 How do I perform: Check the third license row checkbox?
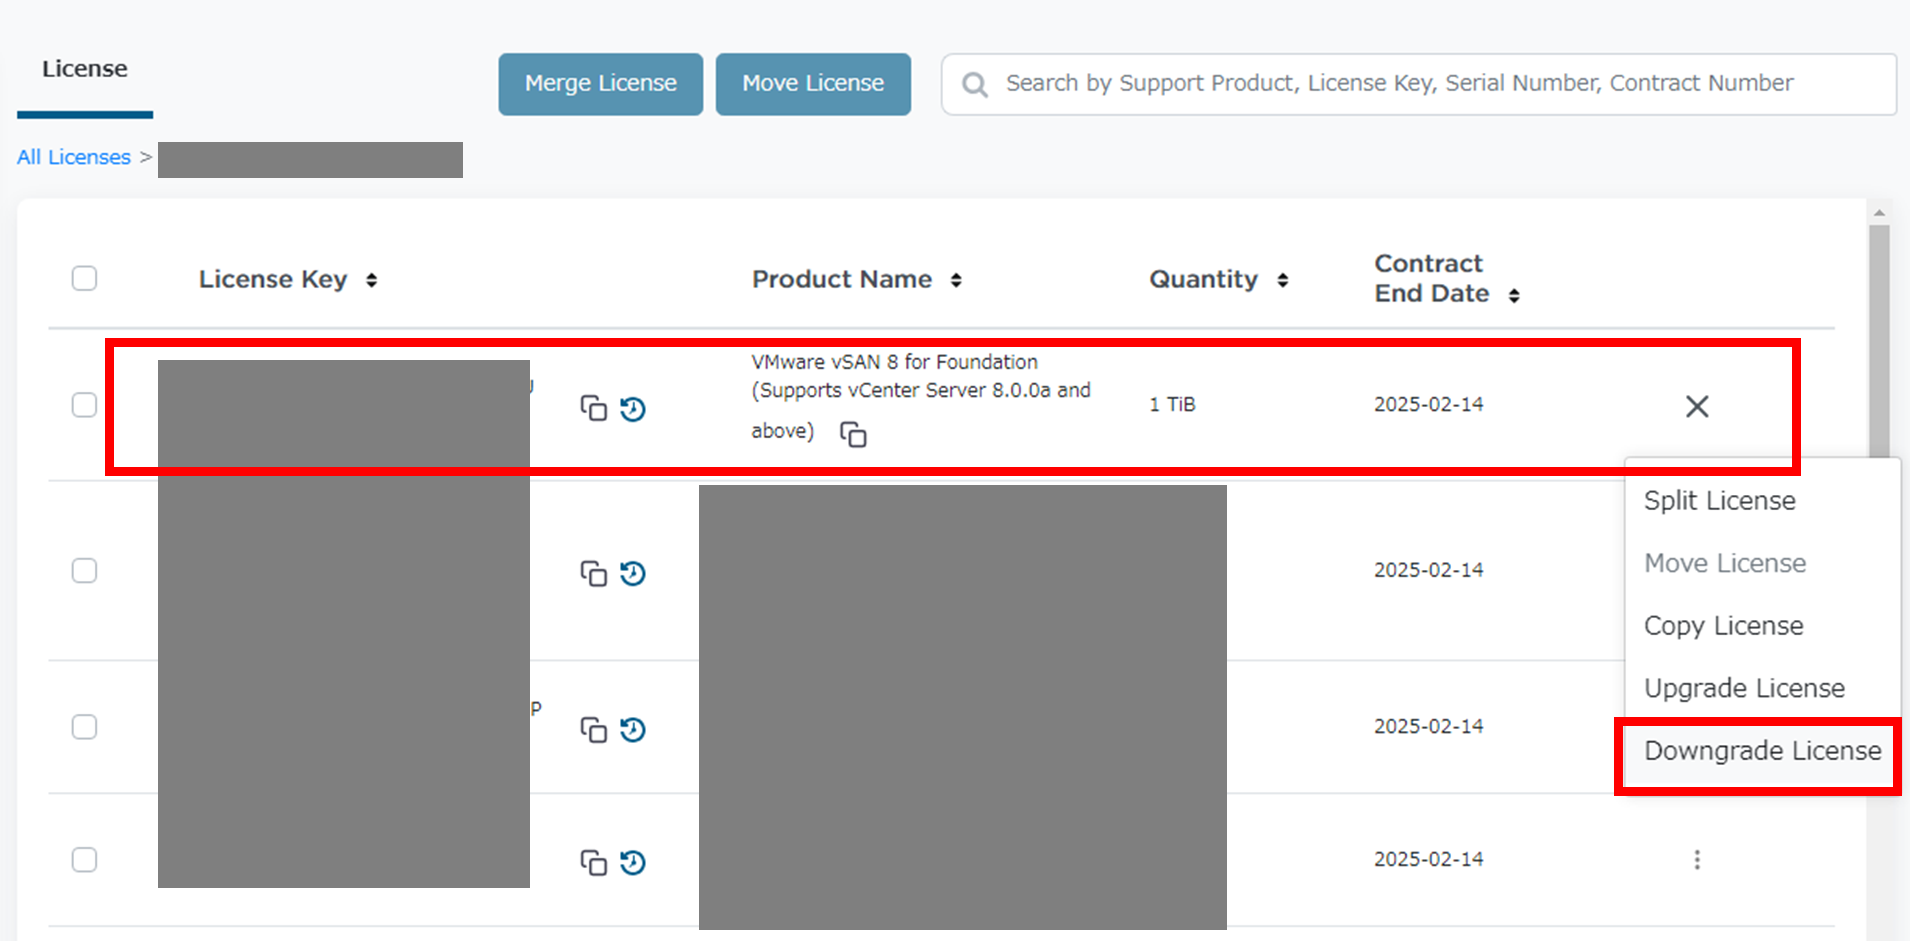coord(84,727)
